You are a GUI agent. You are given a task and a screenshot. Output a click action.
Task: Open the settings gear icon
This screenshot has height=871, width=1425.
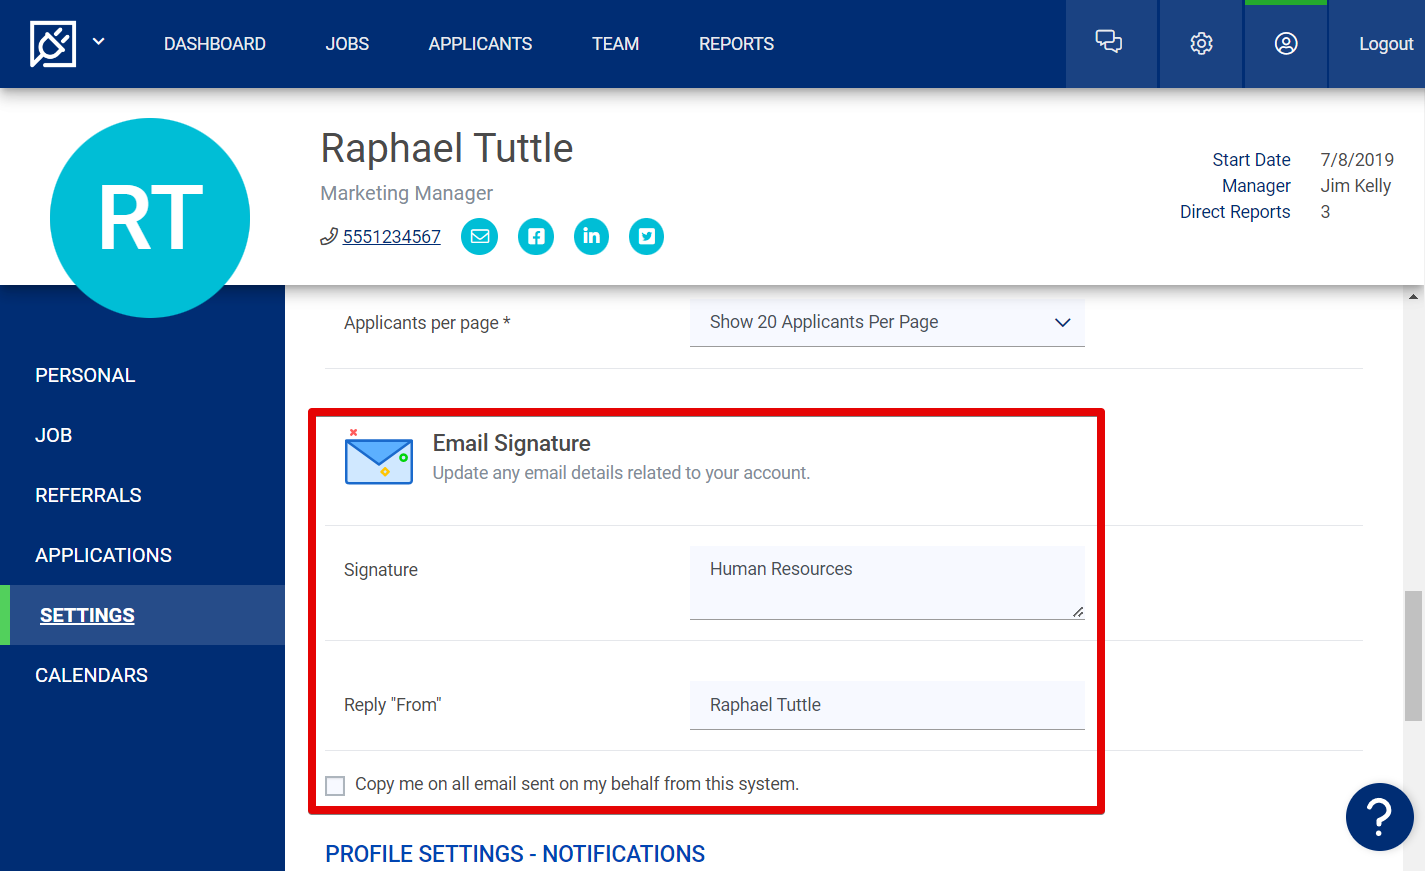click(1200, 44)
